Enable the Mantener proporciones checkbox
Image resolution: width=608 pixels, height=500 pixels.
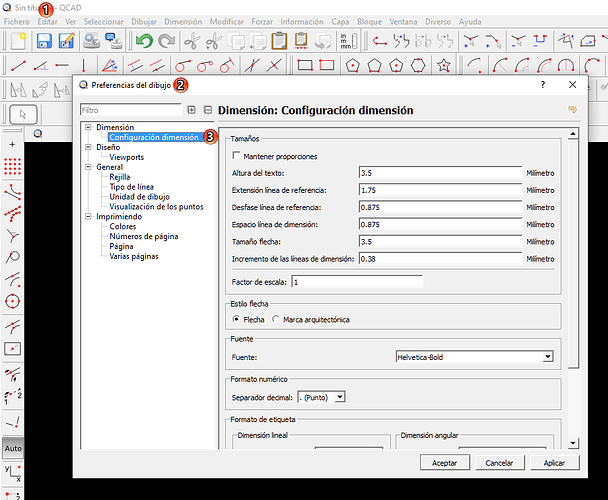(x=237, y=157)
